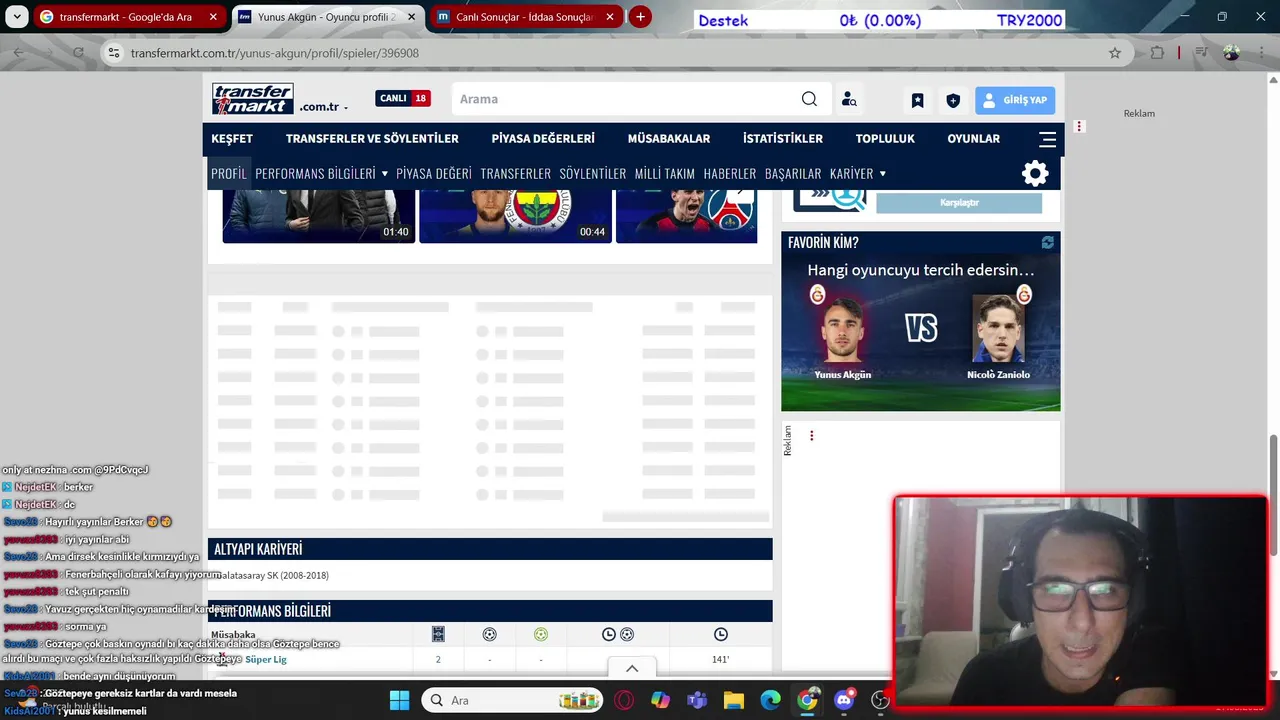Click the watchlist bookmark icon
This screenshot has height=720, width=1280.
[917, 100]
